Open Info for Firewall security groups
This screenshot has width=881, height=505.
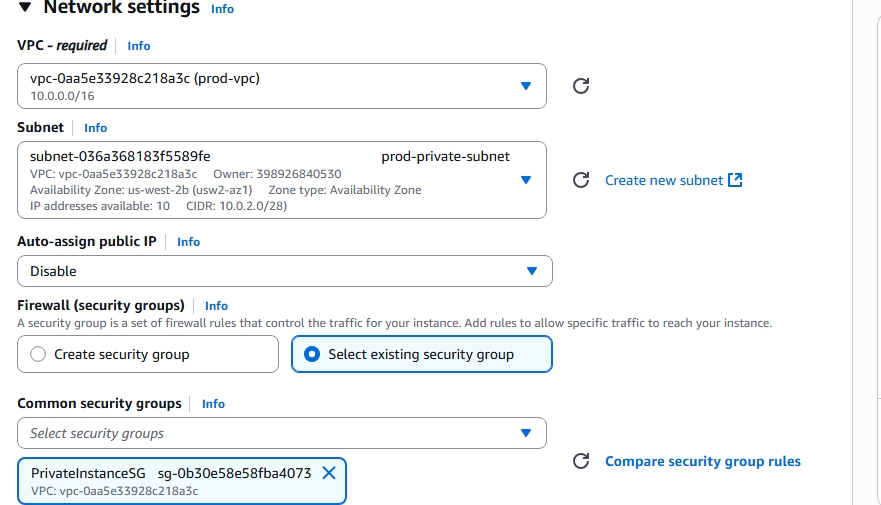tap(217, 306)
